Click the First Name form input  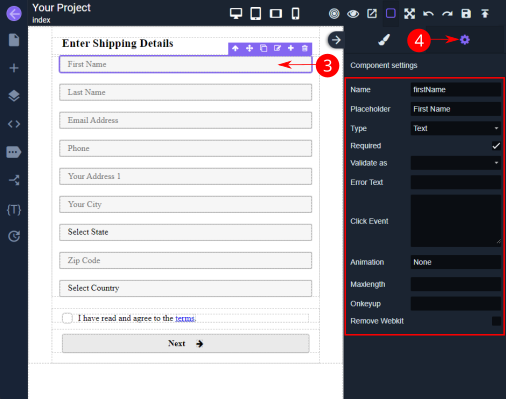point(185,64)
